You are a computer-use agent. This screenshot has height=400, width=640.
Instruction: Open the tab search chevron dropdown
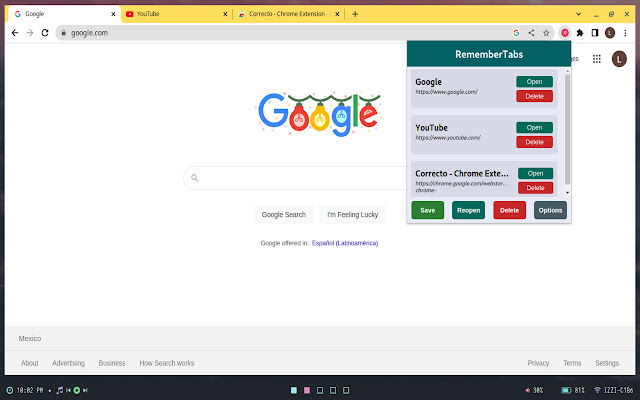[x=578, y=14]
